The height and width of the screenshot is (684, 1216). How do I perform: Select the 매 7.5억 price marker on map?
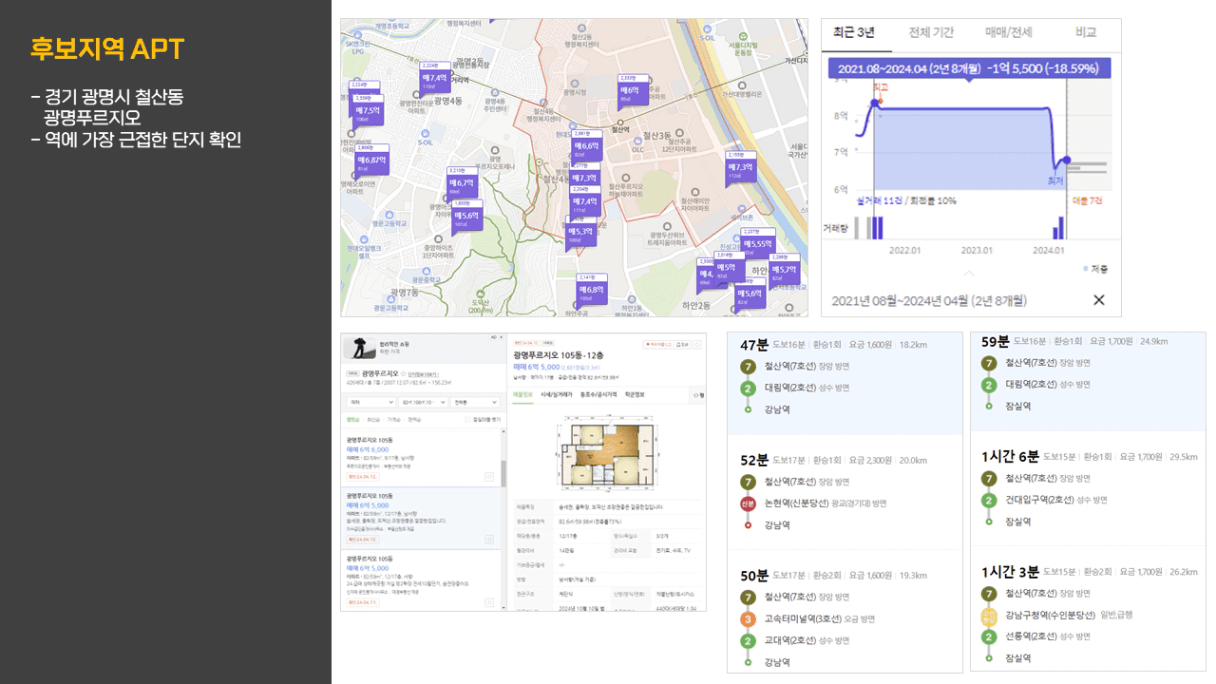click(366, 110)
